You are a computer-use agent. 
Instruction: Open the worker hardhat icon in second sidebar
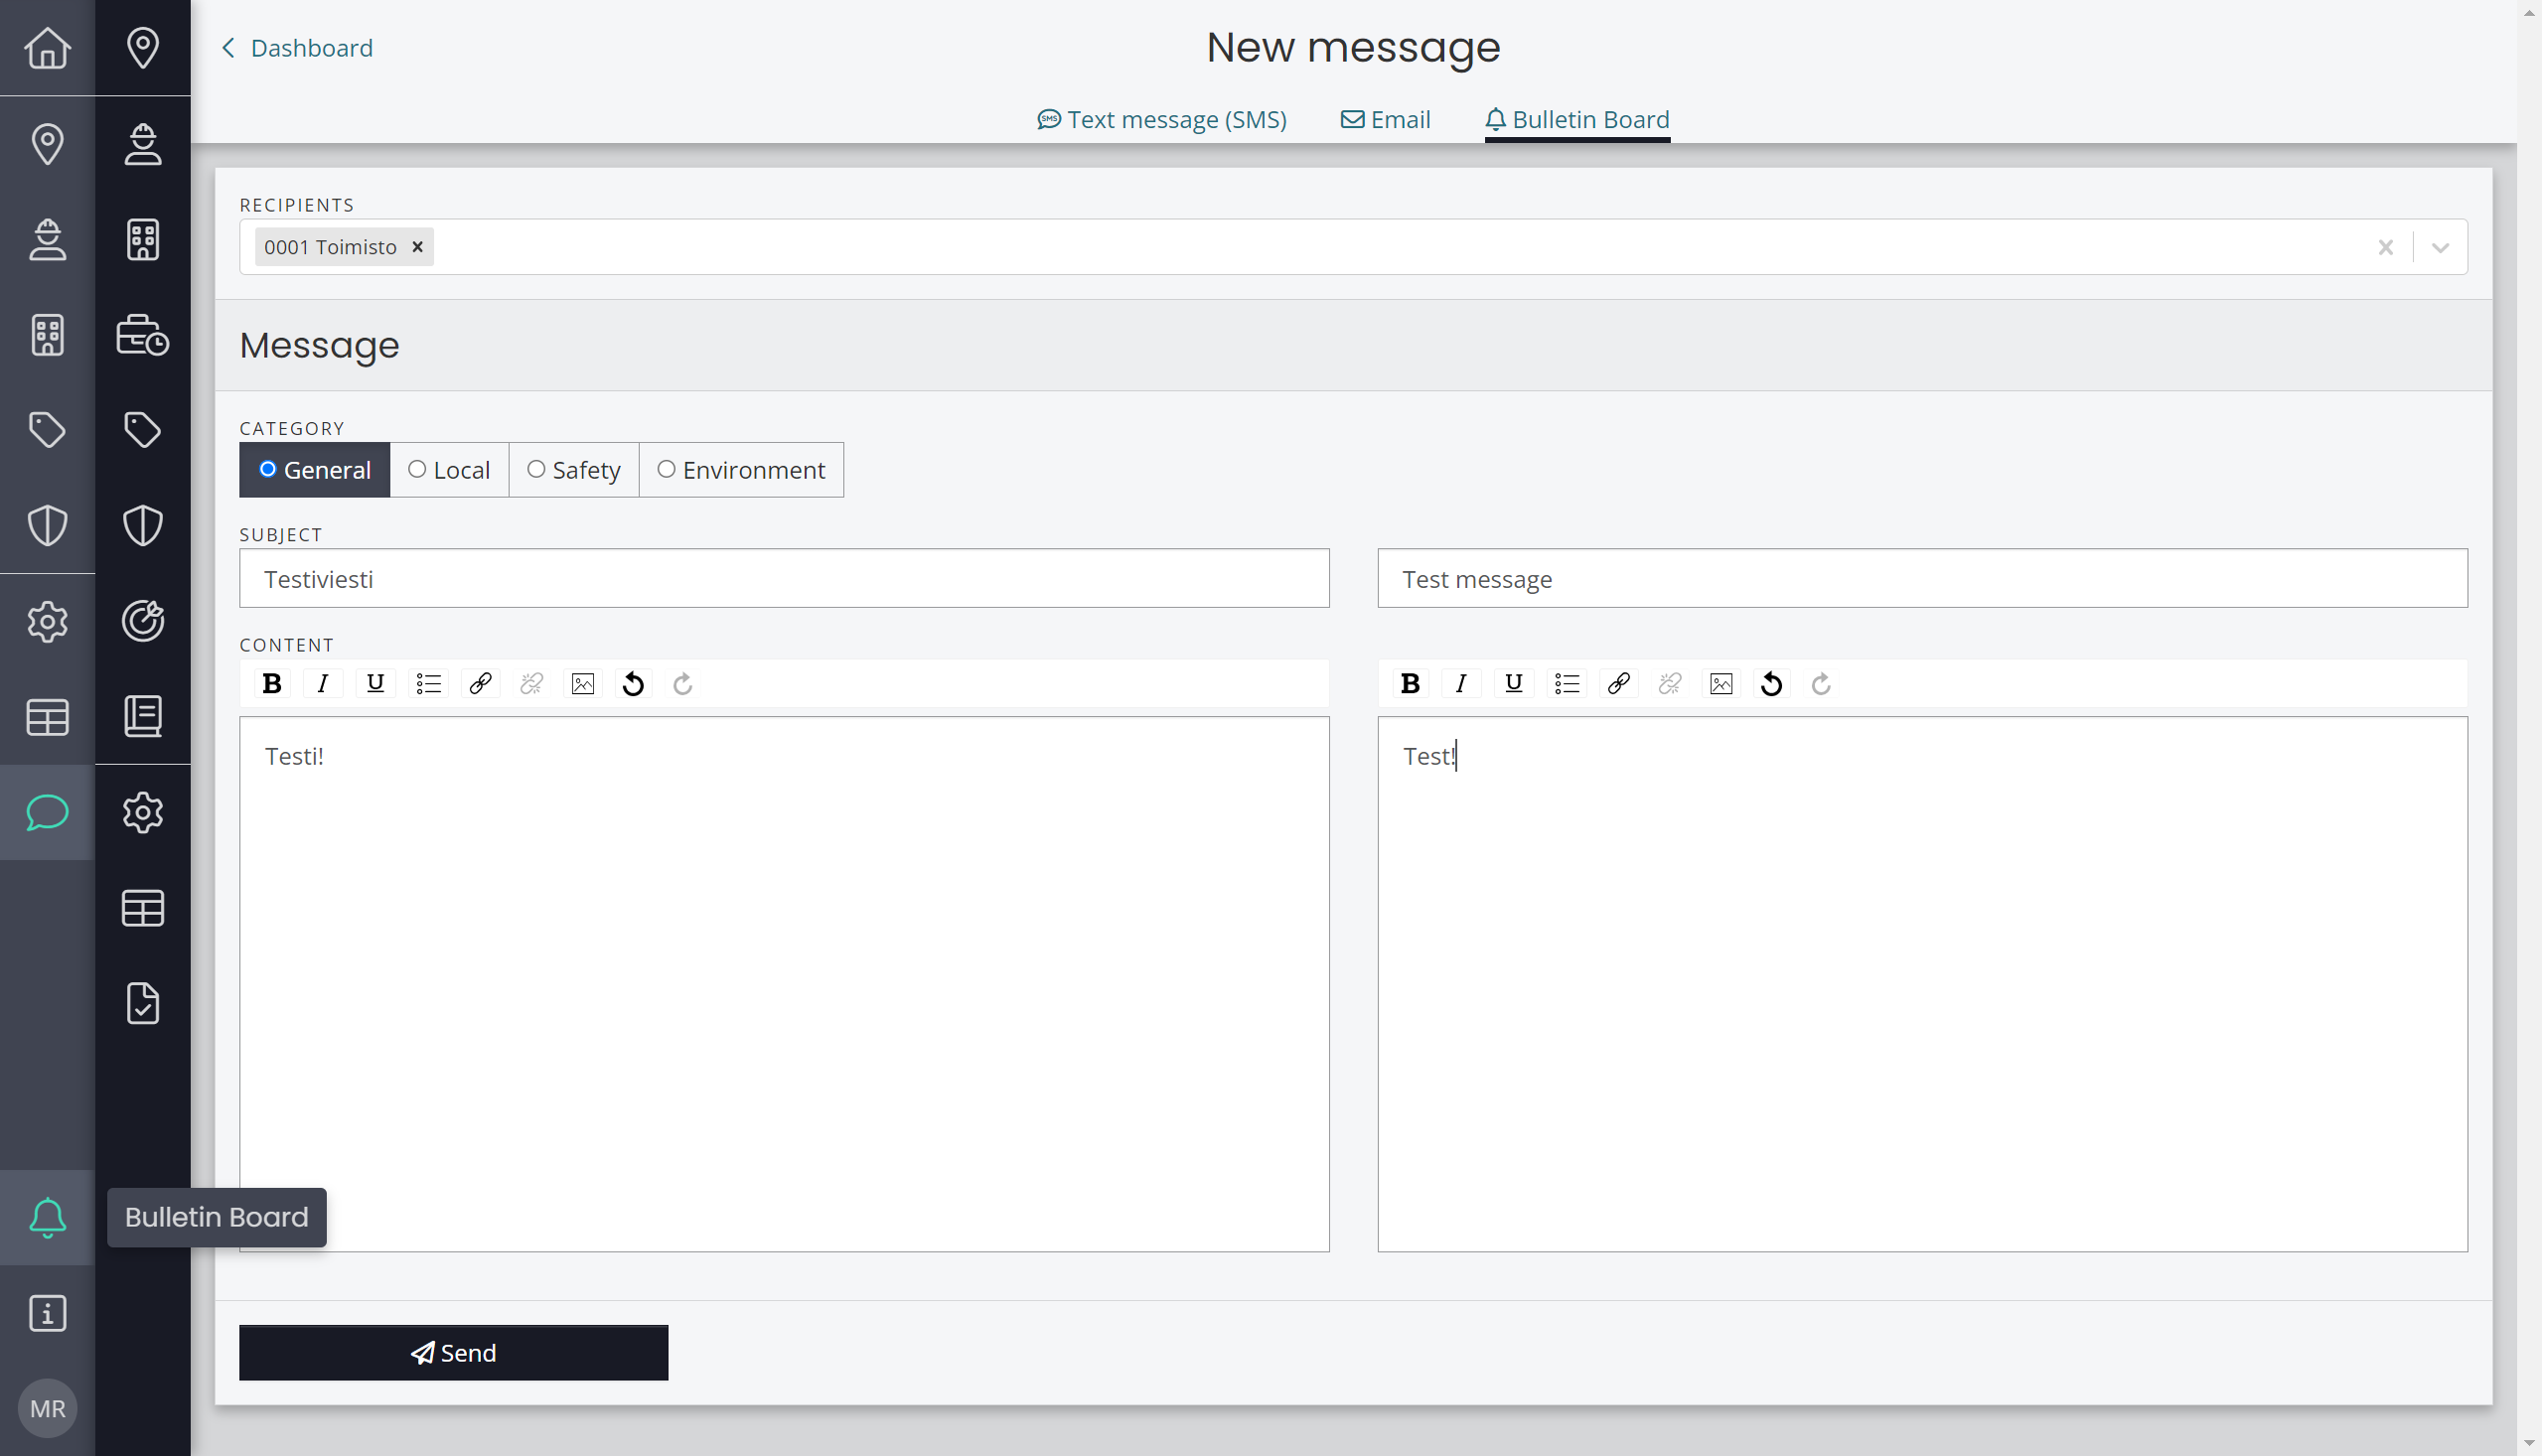pyautogui.click(x=143, y=143)
